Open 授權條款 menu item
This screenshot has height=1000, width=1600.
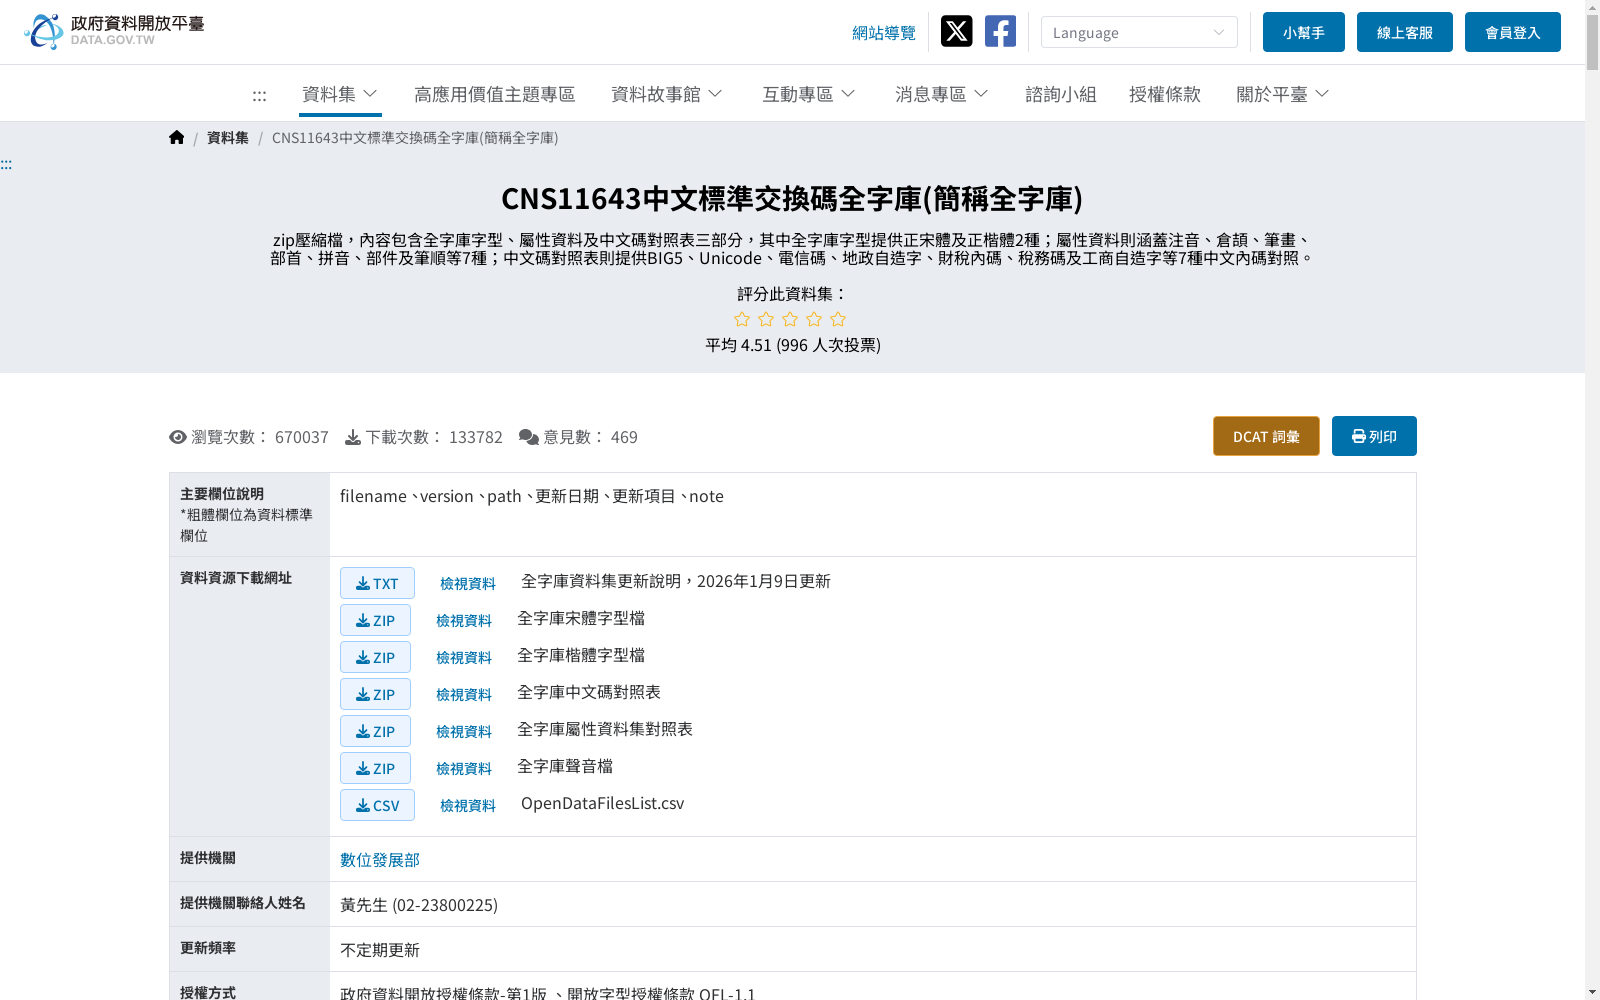[1165, 94]
